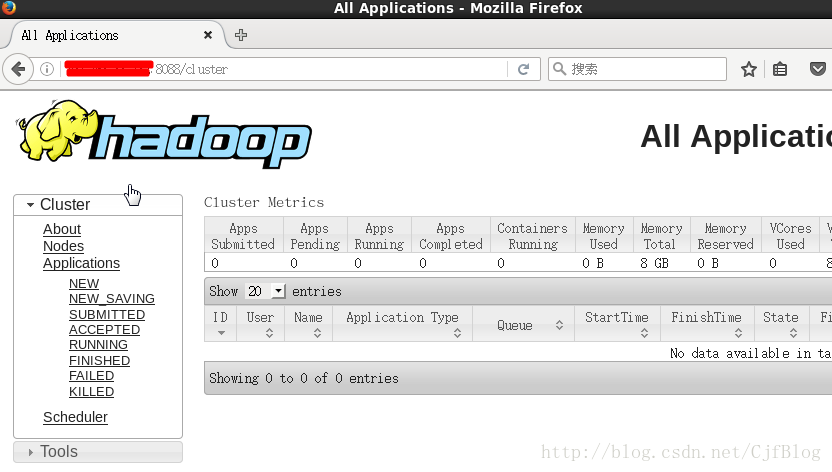Open the site information icon in address bar
The width and height of the screenshot is (832, 472).
[47, 69]
